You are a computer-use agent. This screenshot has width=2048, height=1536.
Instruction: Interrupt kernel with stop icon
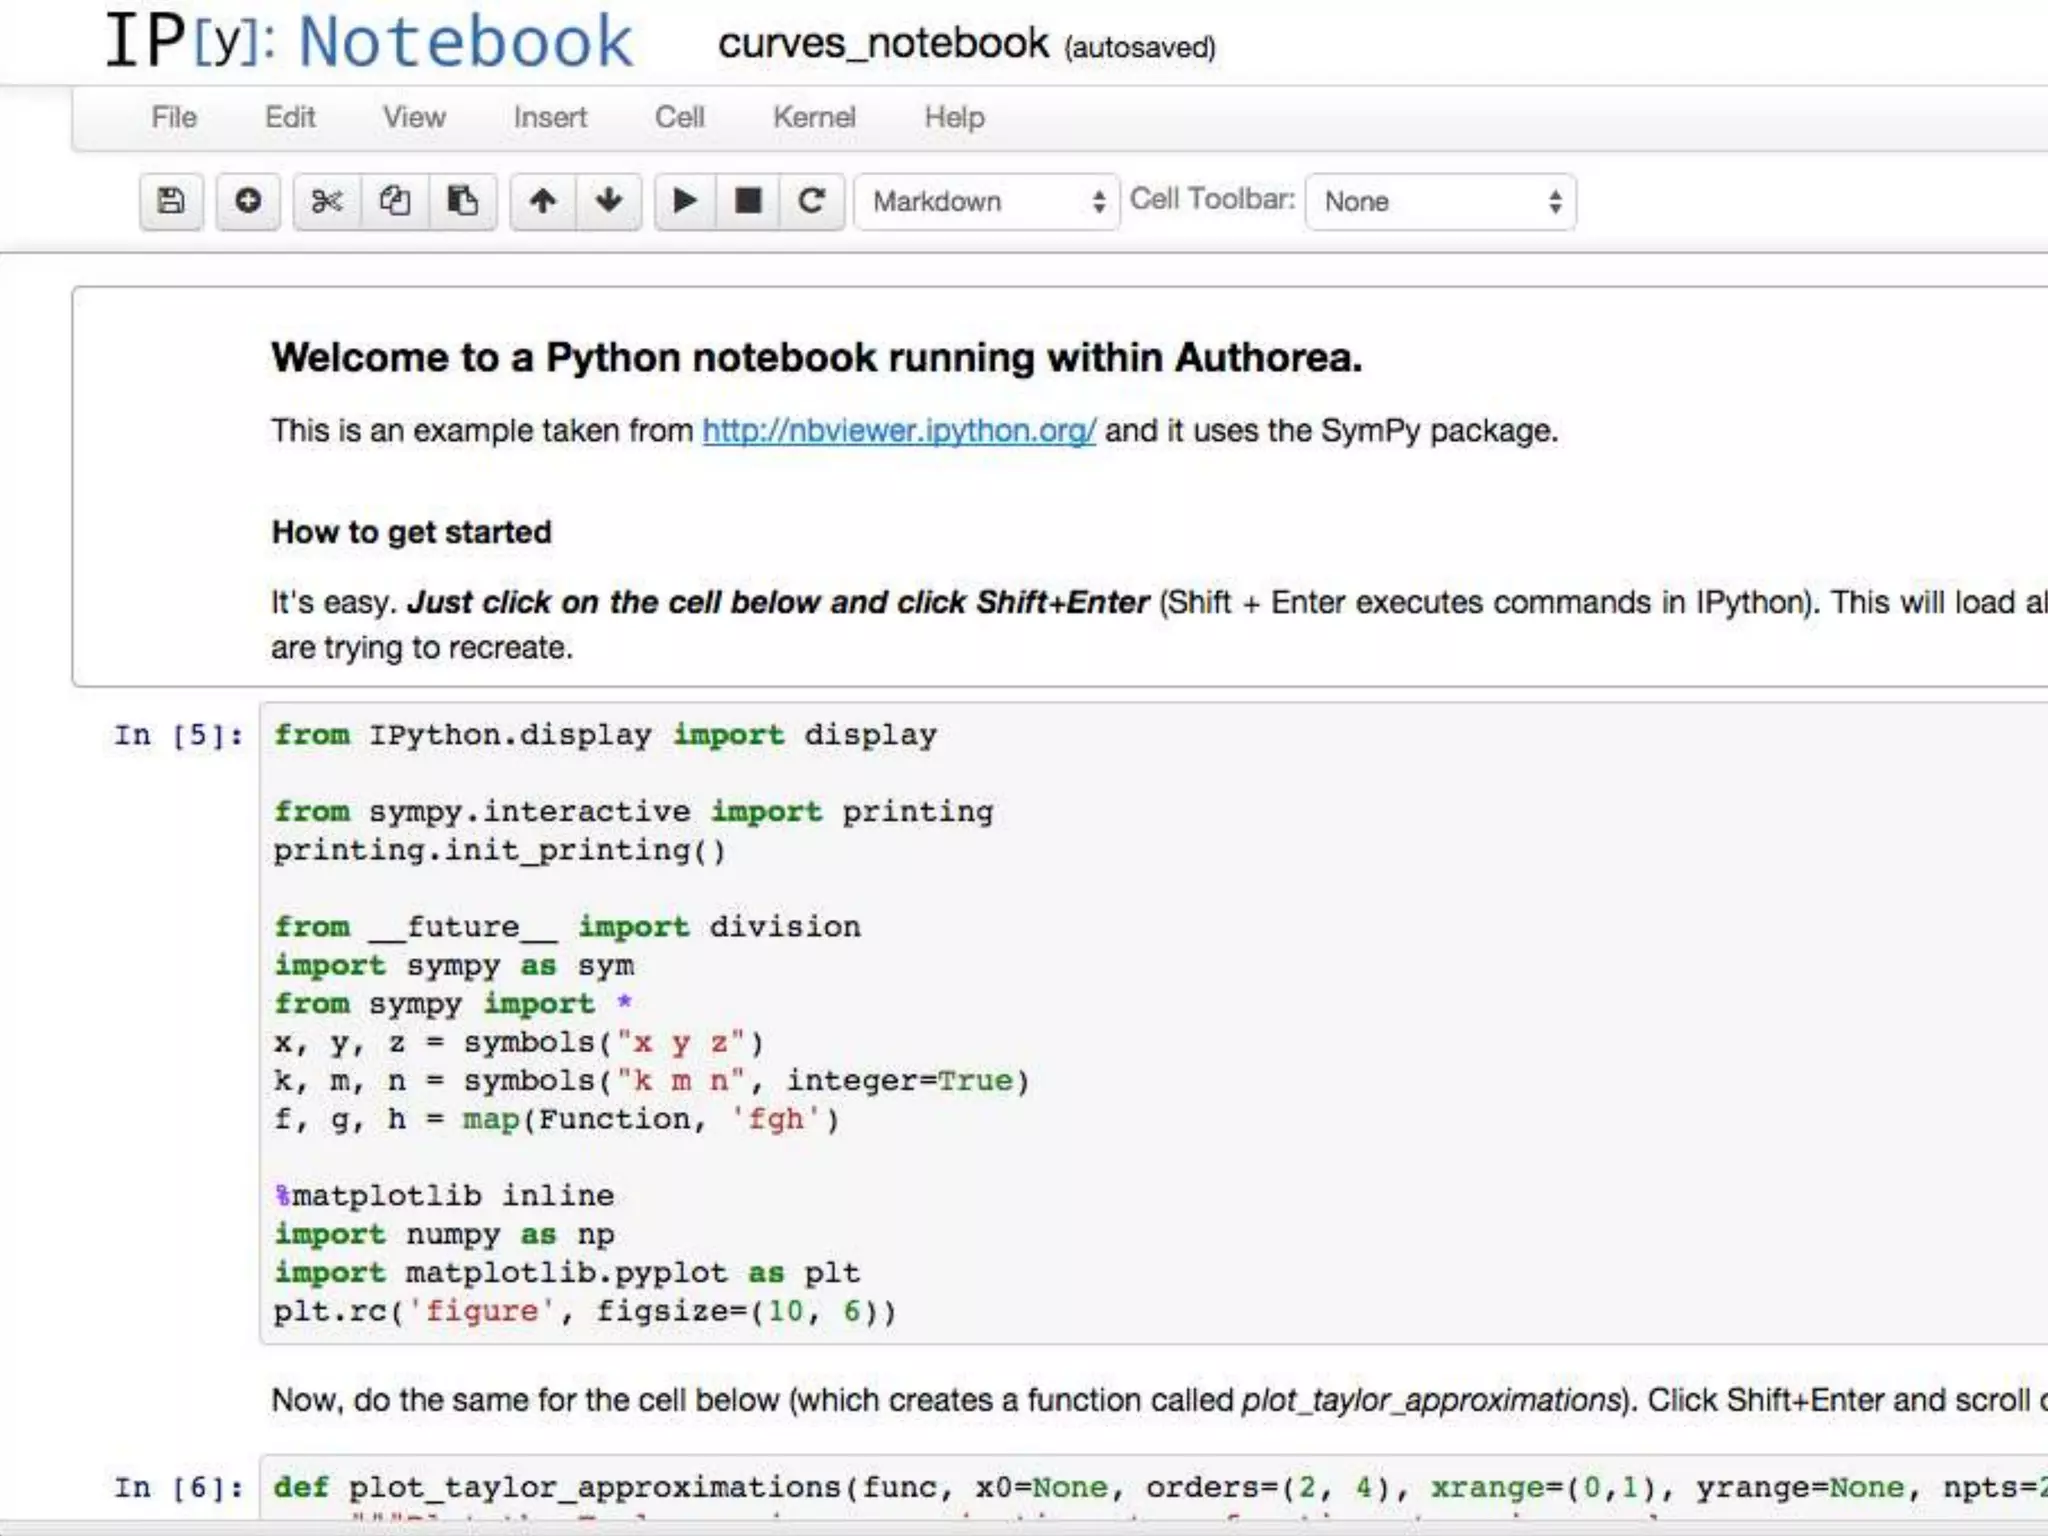pos(748,201)
